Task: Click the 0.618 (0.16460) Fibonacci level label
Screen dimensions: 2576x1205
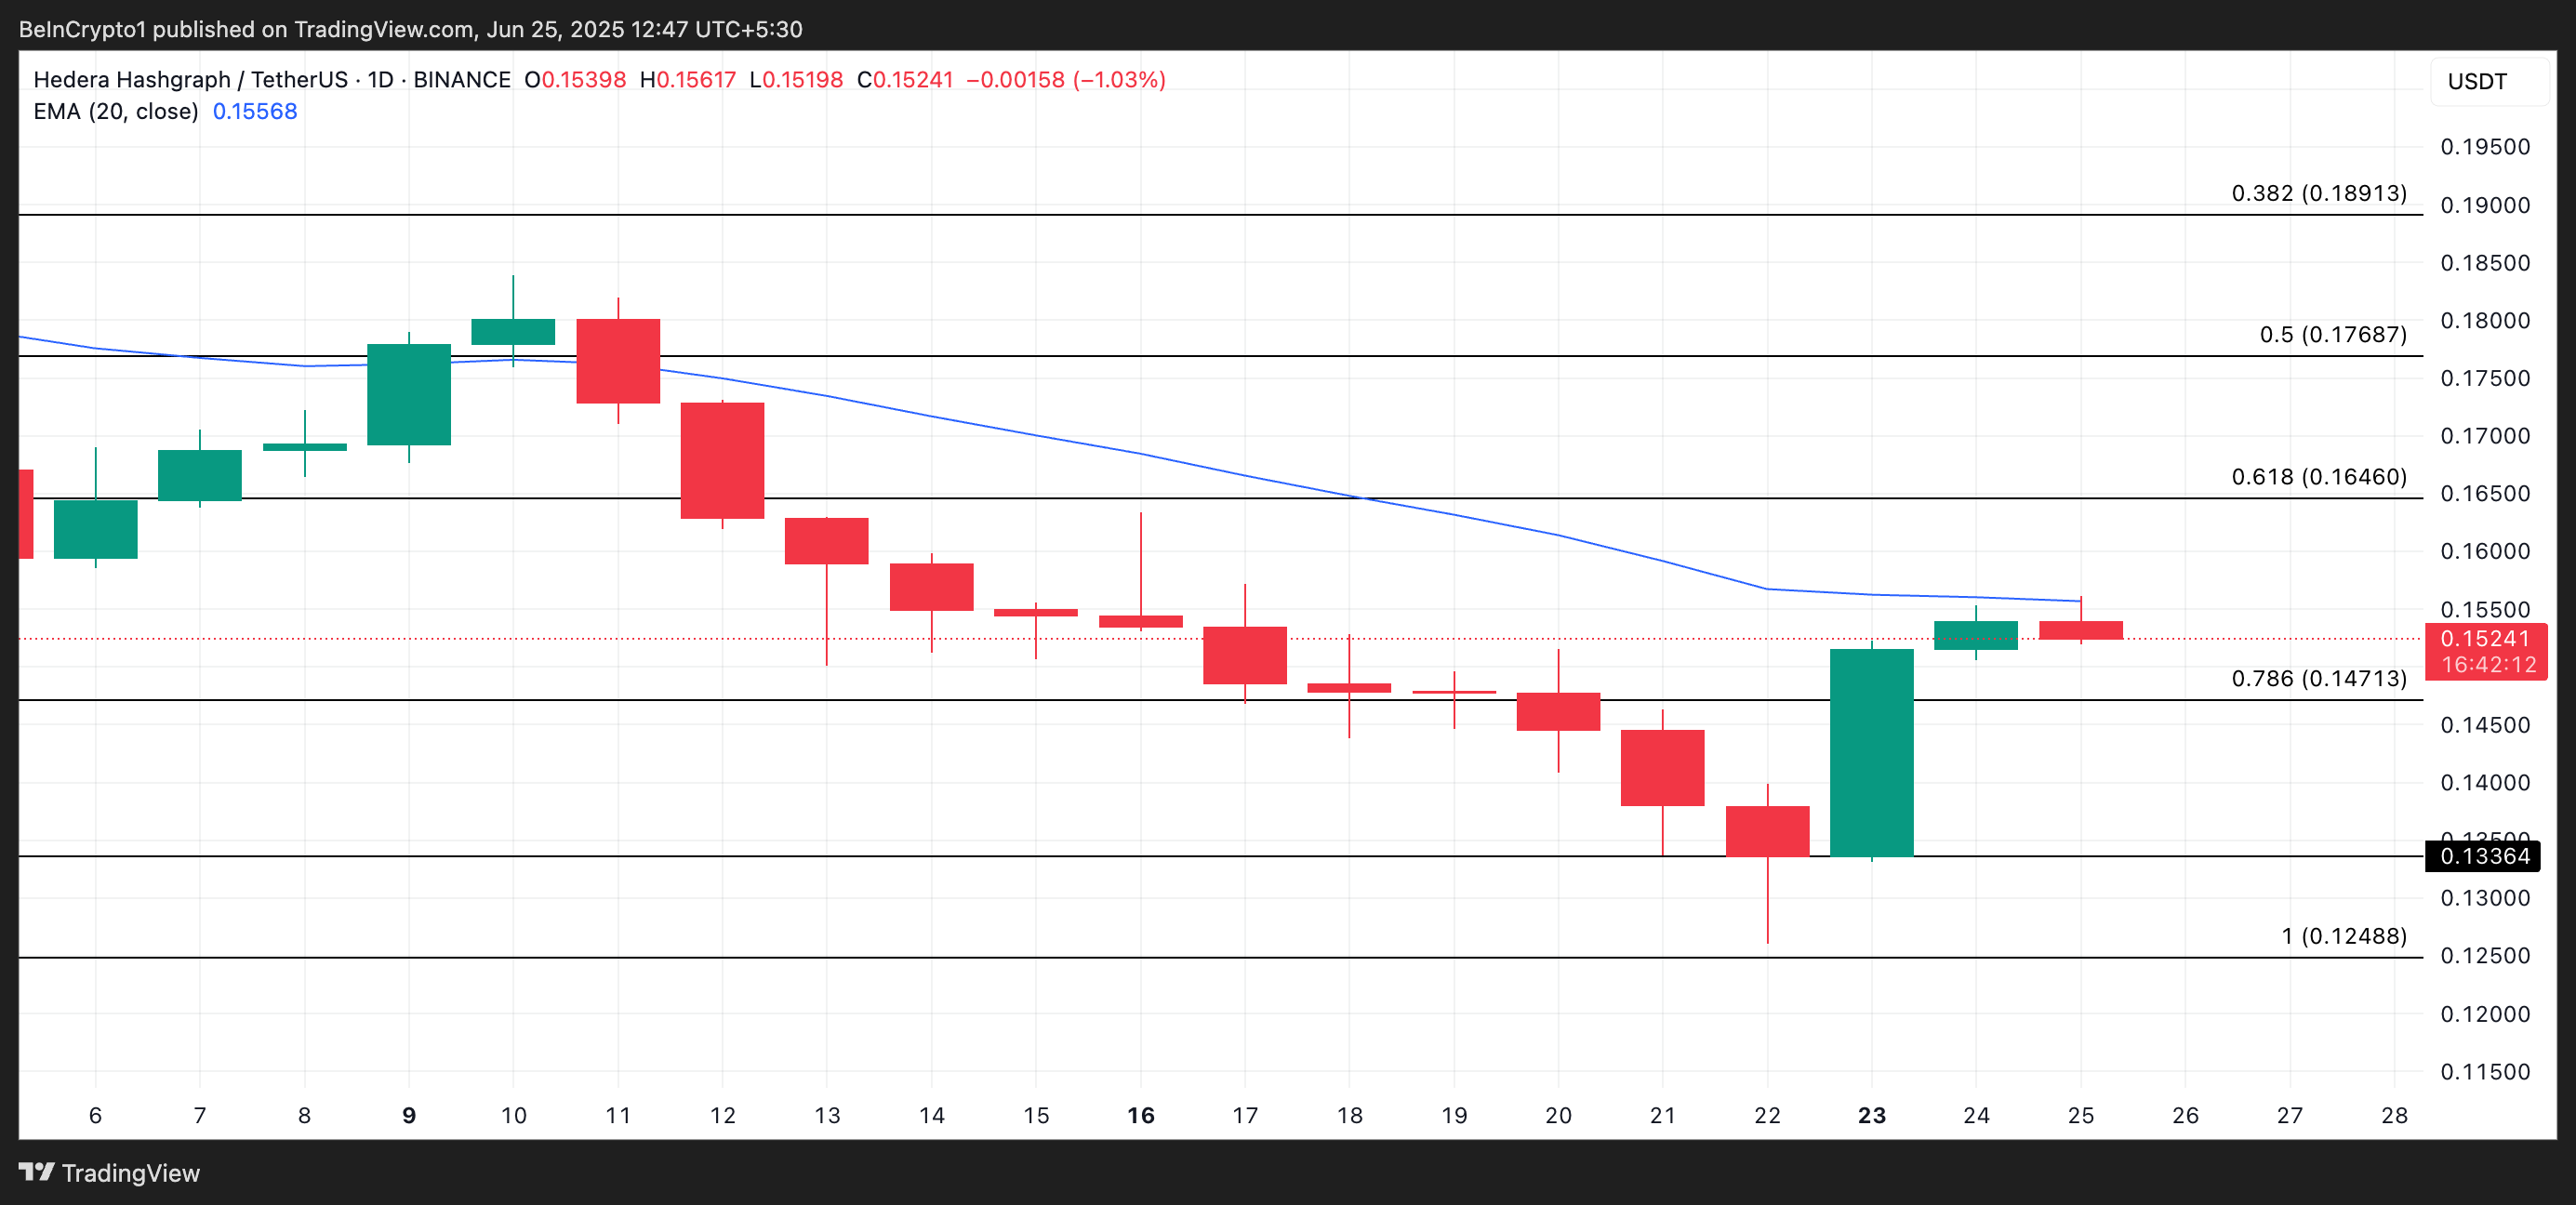Action: click(x=2318, y=476)
